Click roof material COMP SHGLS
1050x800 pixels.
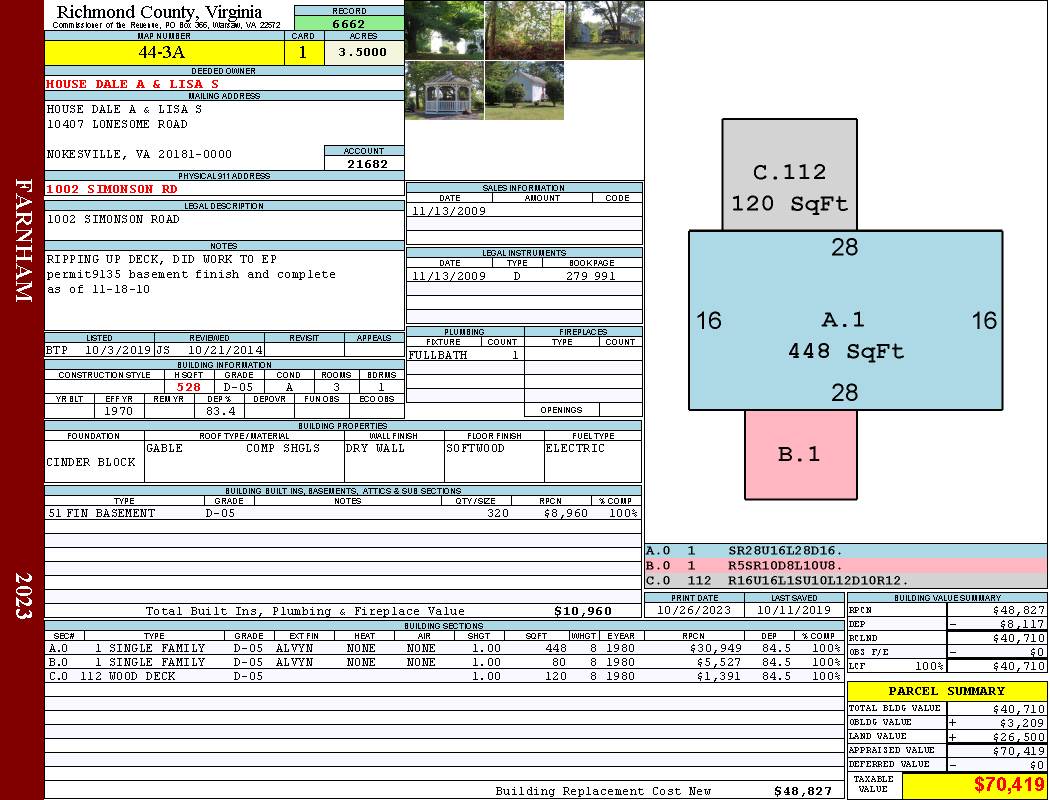click(283, 448)
